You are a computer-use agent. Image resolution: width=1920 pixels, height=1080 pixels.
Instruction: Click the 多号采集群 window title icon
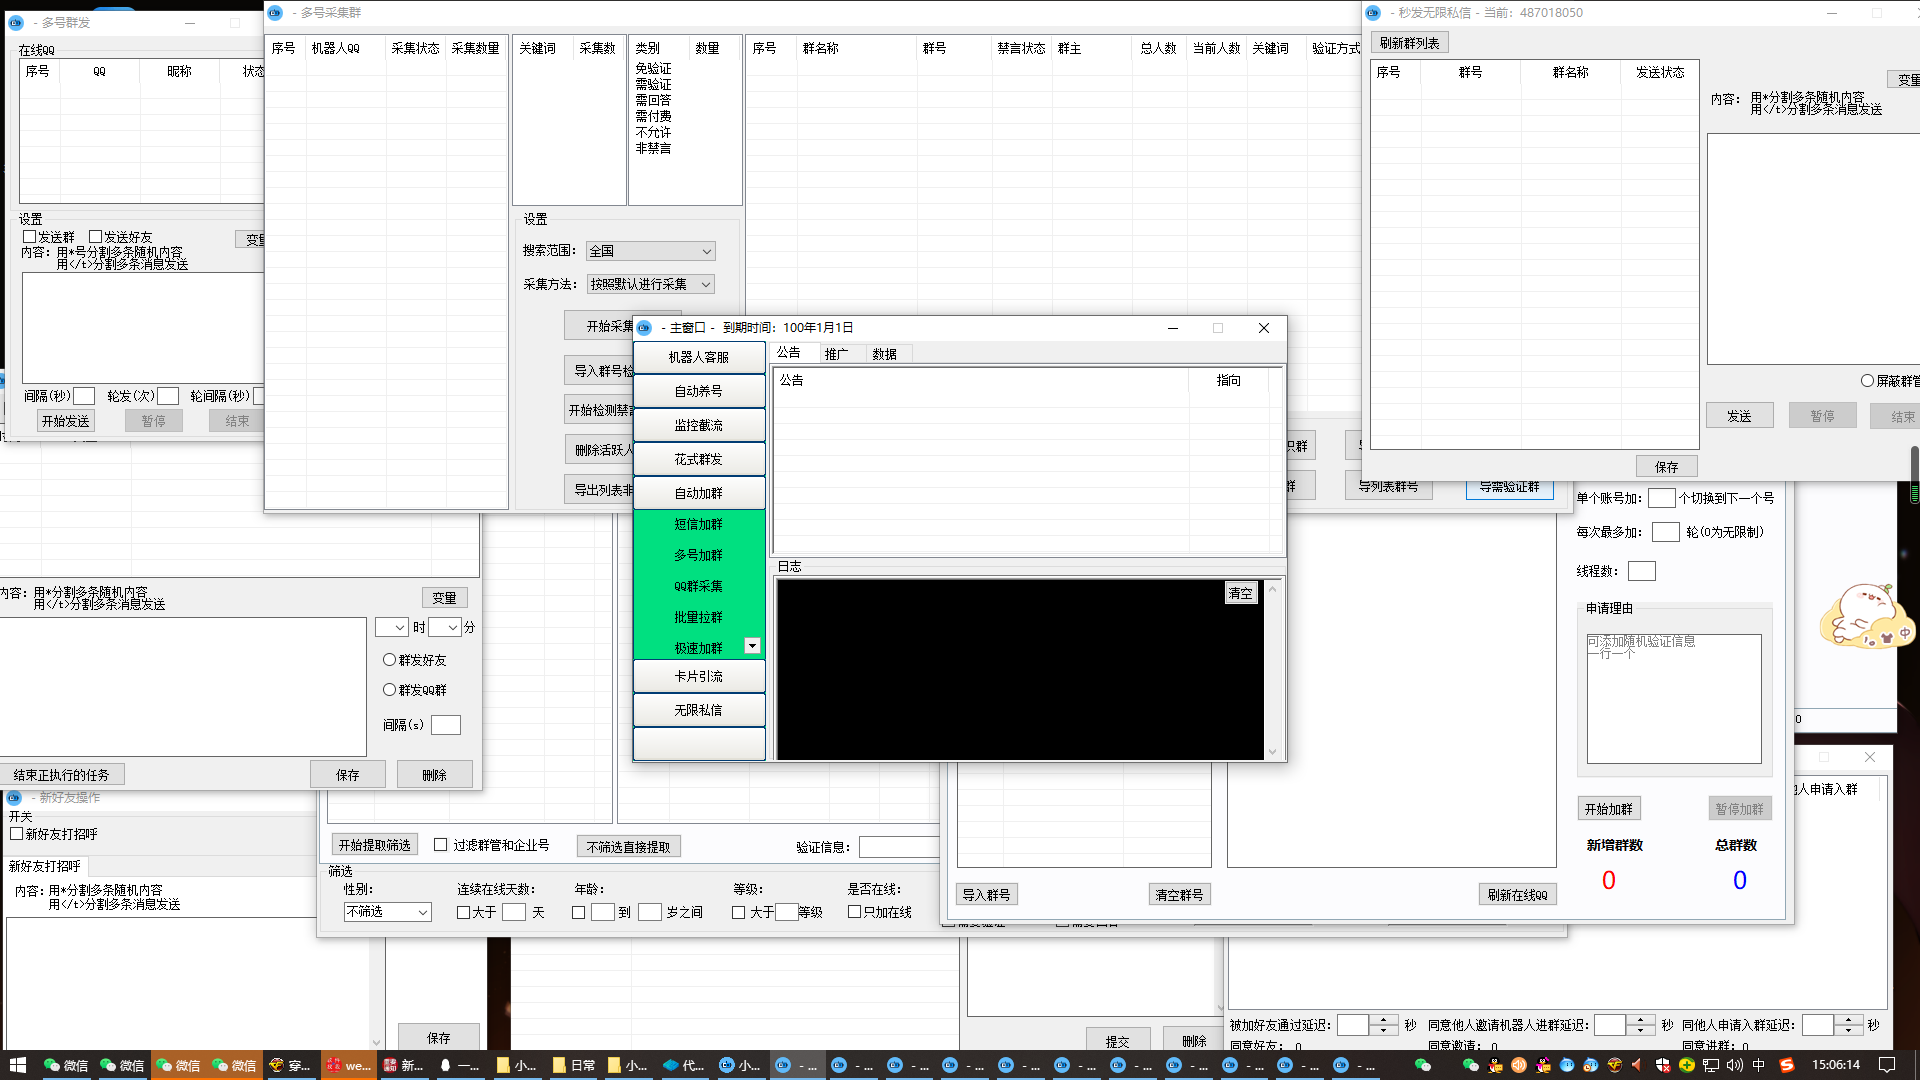(275, 13)
